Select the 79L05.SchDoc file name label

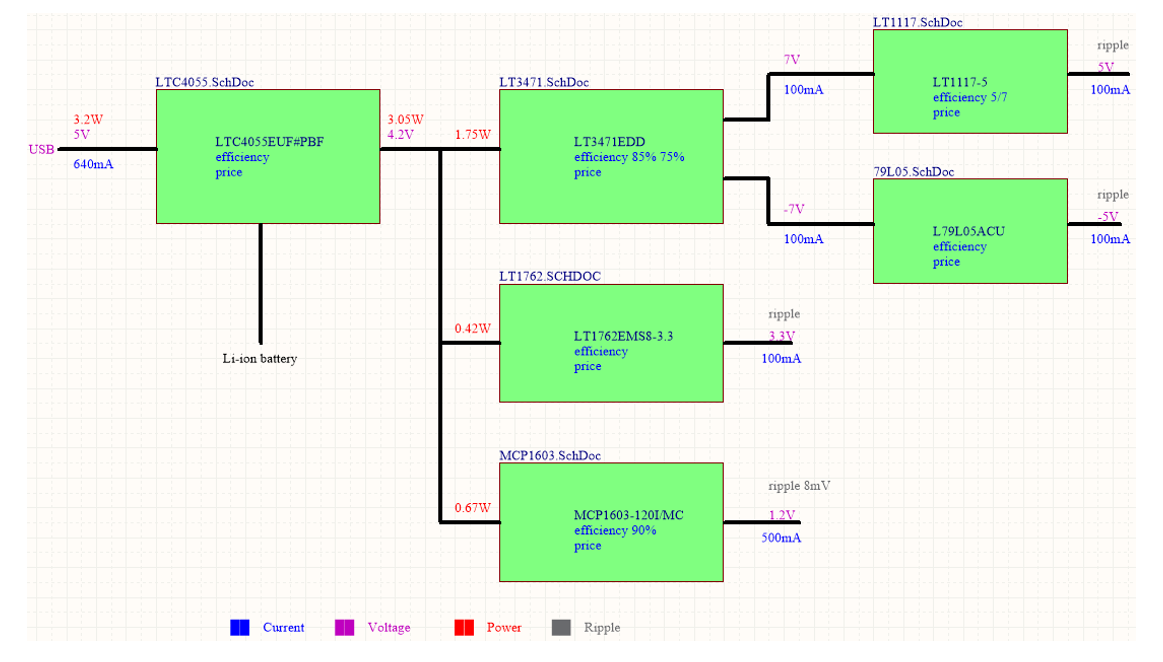click(x=913, y=172)
